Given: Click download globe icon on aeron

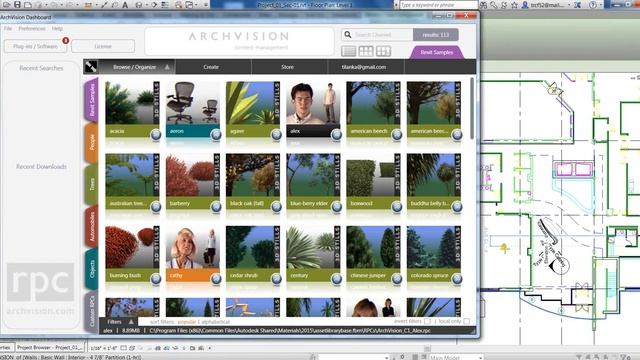Looking at the screenshot, I should click(x=216, y=134).
